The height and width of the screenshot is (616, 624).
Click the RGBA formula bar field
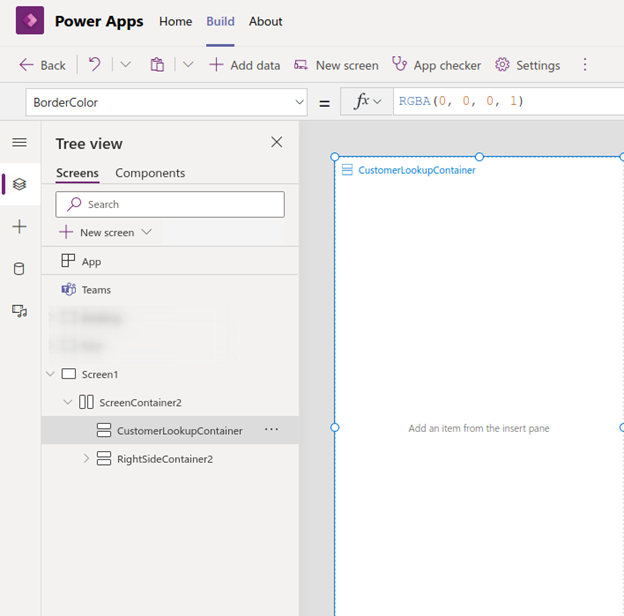pos(509,101)
